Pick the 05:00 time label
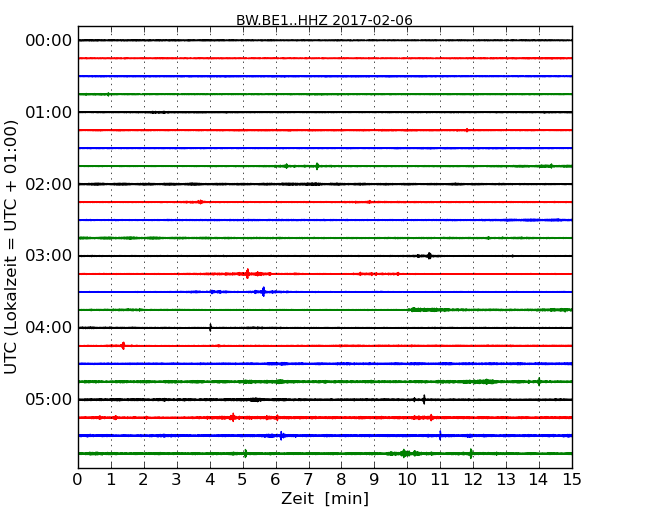The height and width of the screenshot is (520, 650). pyautogui.click(x=49, y=399)
